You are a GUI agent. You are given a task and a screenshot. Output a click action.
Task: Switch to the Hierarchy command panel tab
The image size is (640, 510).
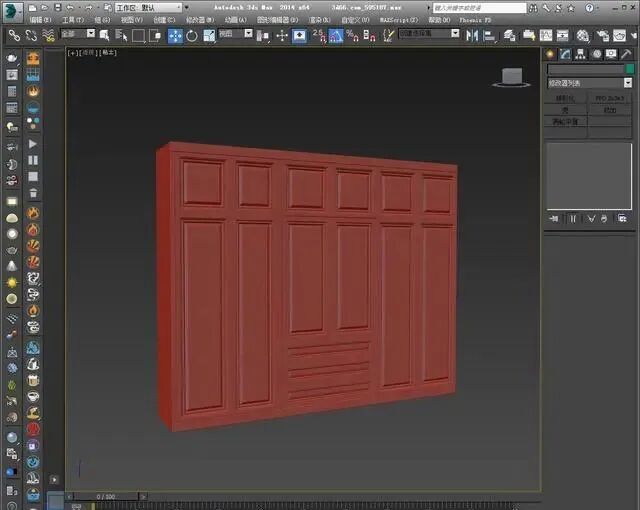pyautogui.click(x=580, y=54)
